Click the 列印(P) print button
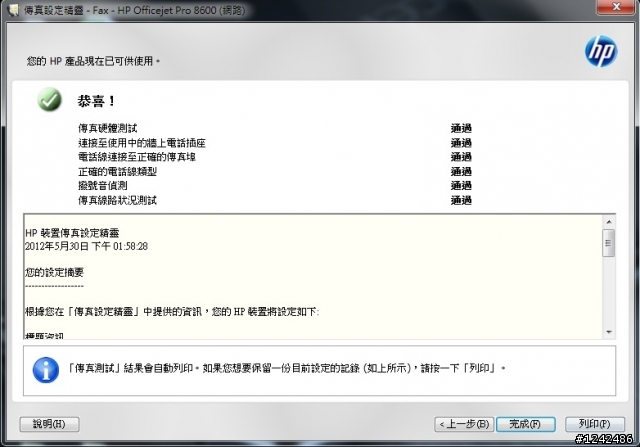Image resolution: width=640 pixels, height=447 pixels. (595, 424)
